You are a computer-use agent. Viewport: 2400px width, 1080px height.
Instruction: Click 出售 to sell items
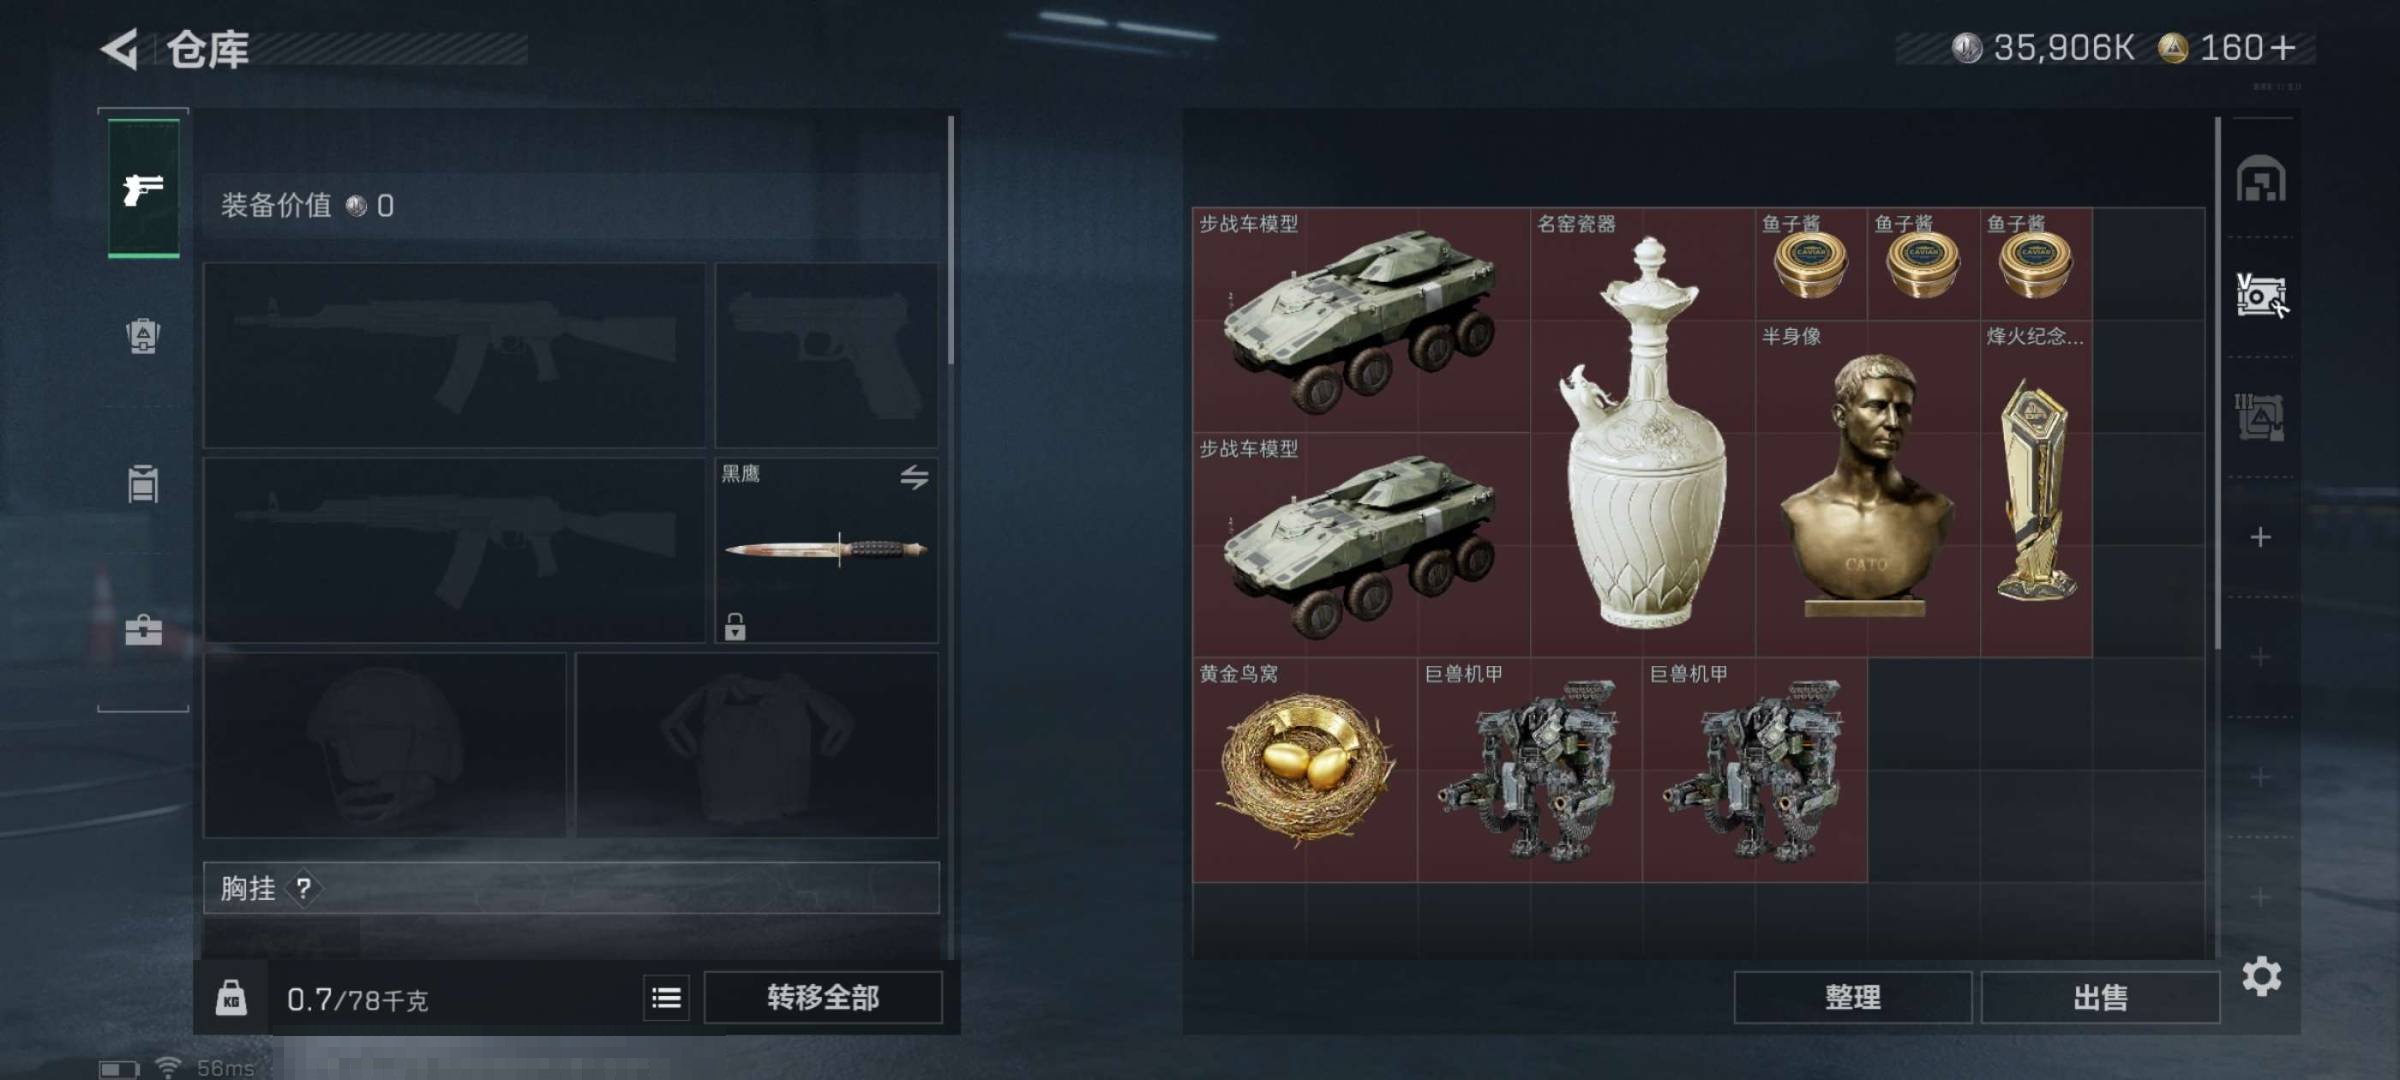tap(2100, 997)
